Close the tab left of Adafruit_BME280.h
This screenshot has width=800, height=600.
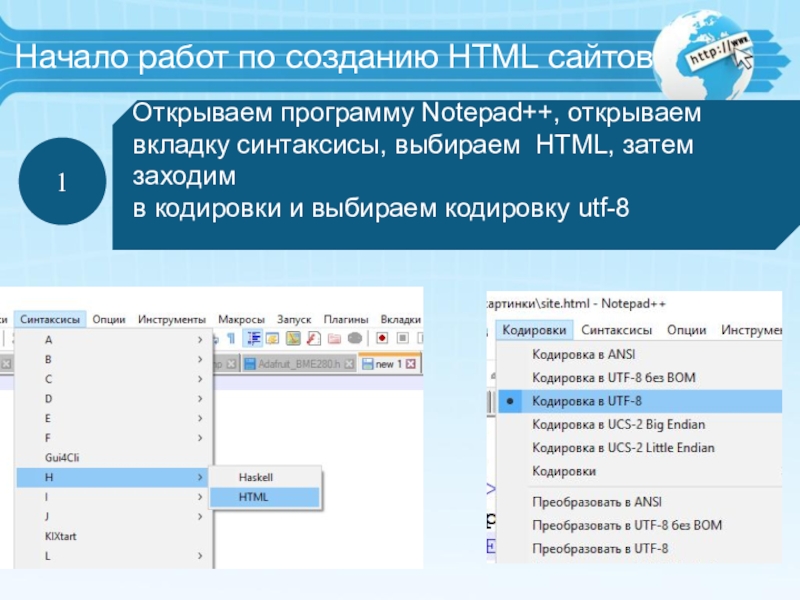coord(231,364)
